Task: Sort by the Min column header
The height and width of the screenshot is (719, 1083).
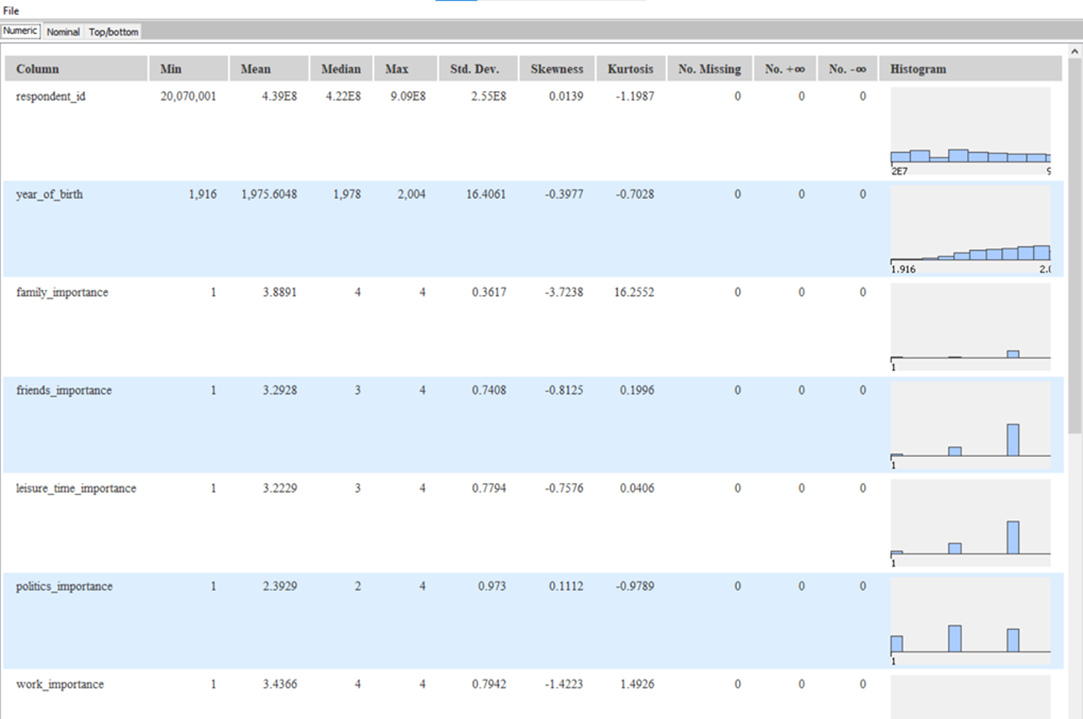Action: (189, 69)
